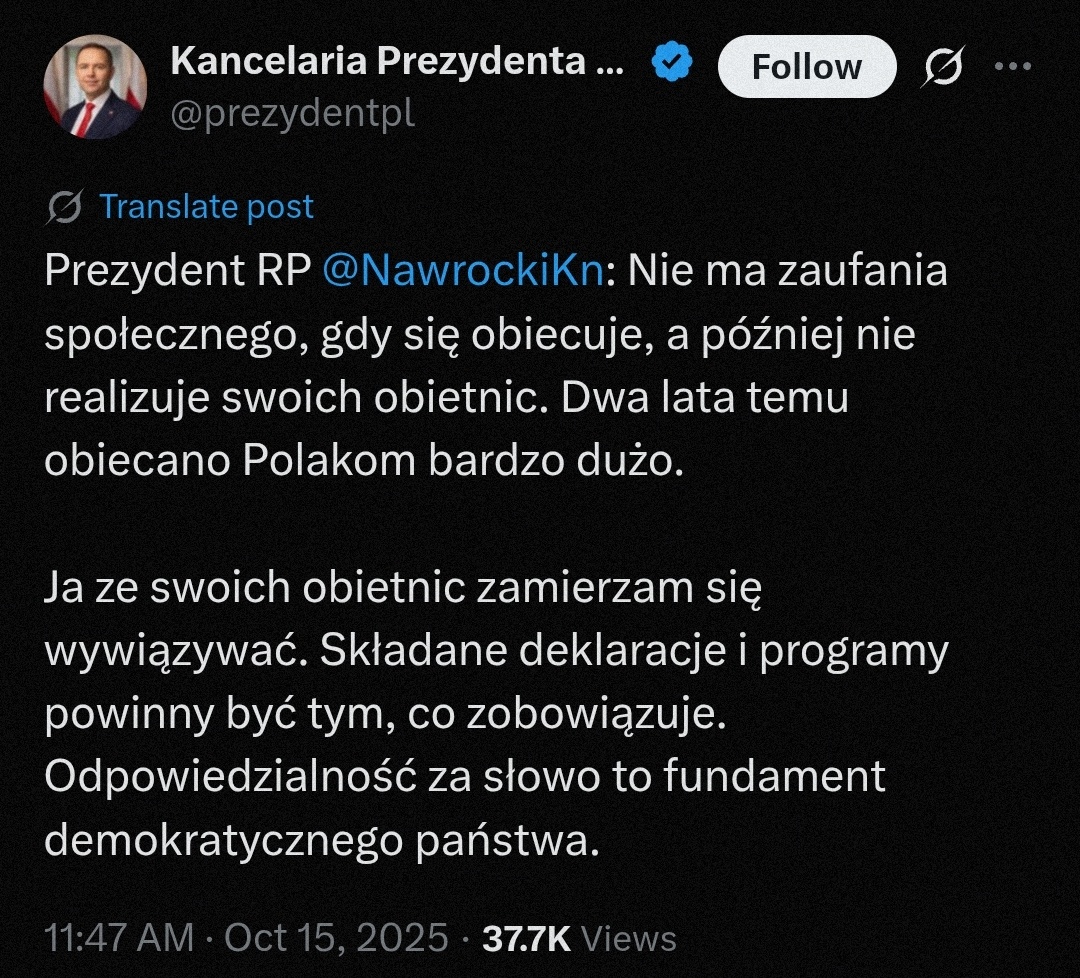Click the @prezydentpl handle

click(x=293, y=115)
